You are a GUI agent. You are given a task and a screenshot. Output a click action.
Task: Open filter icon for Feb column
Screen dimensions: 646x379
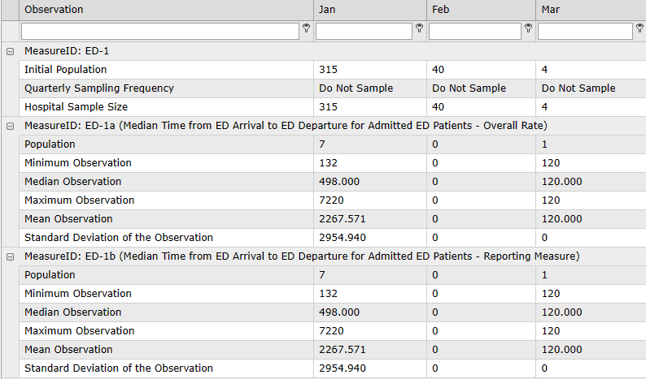(528, 28)
